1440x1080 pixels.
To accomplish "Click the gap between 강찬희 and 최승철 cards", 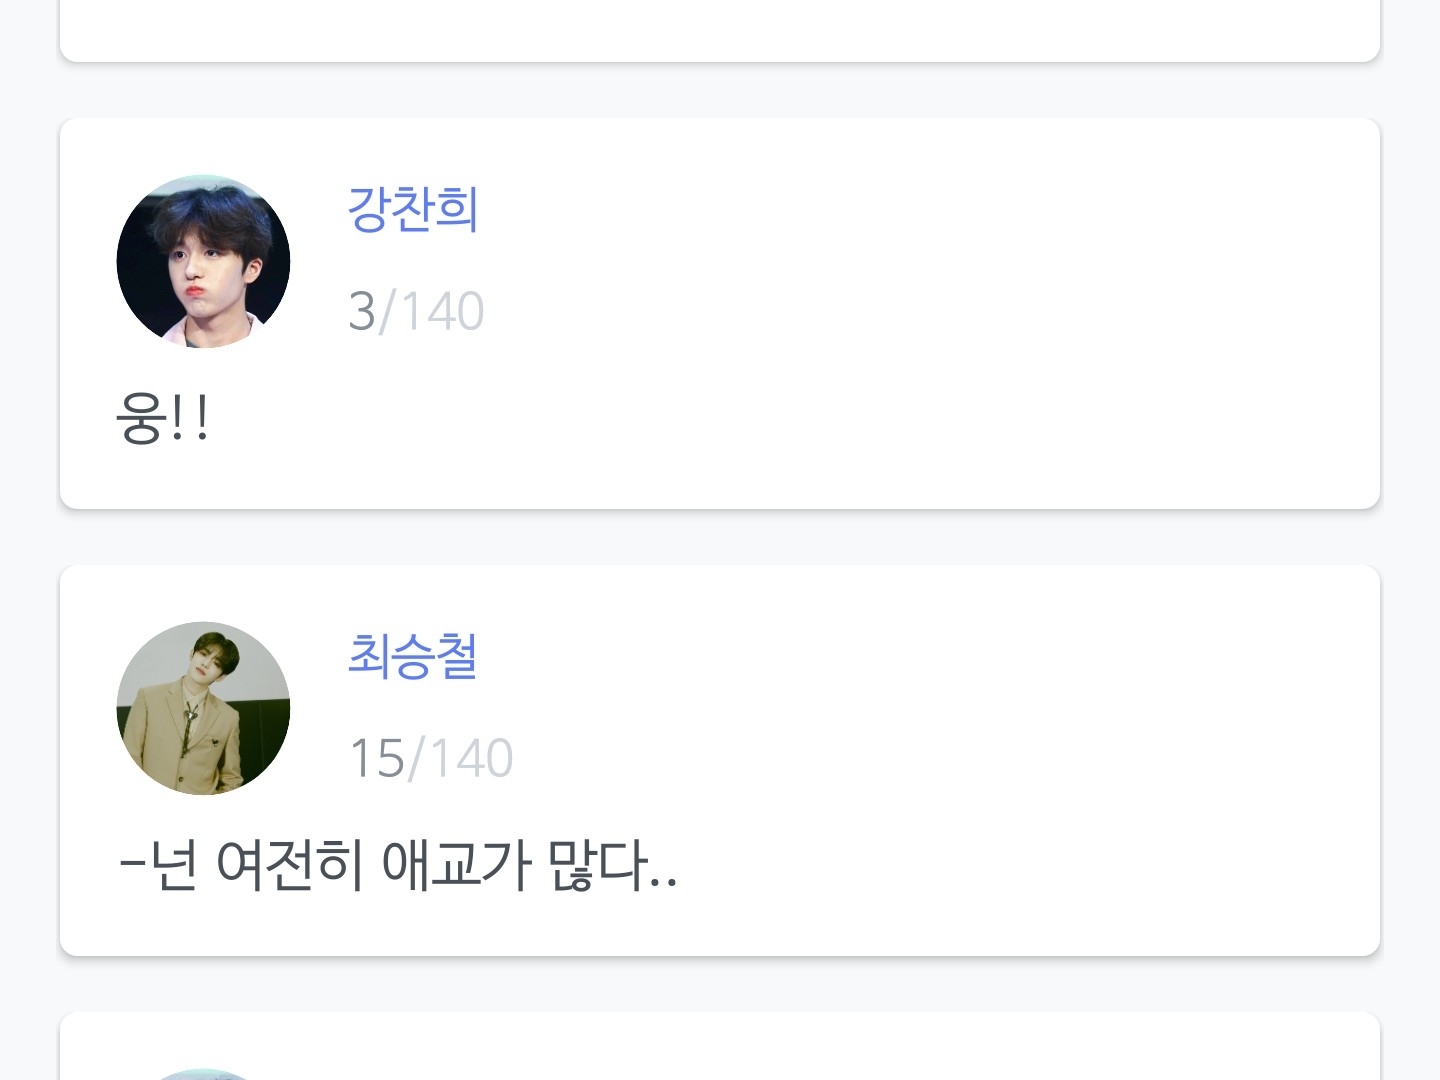I will (x=720, y=537).
